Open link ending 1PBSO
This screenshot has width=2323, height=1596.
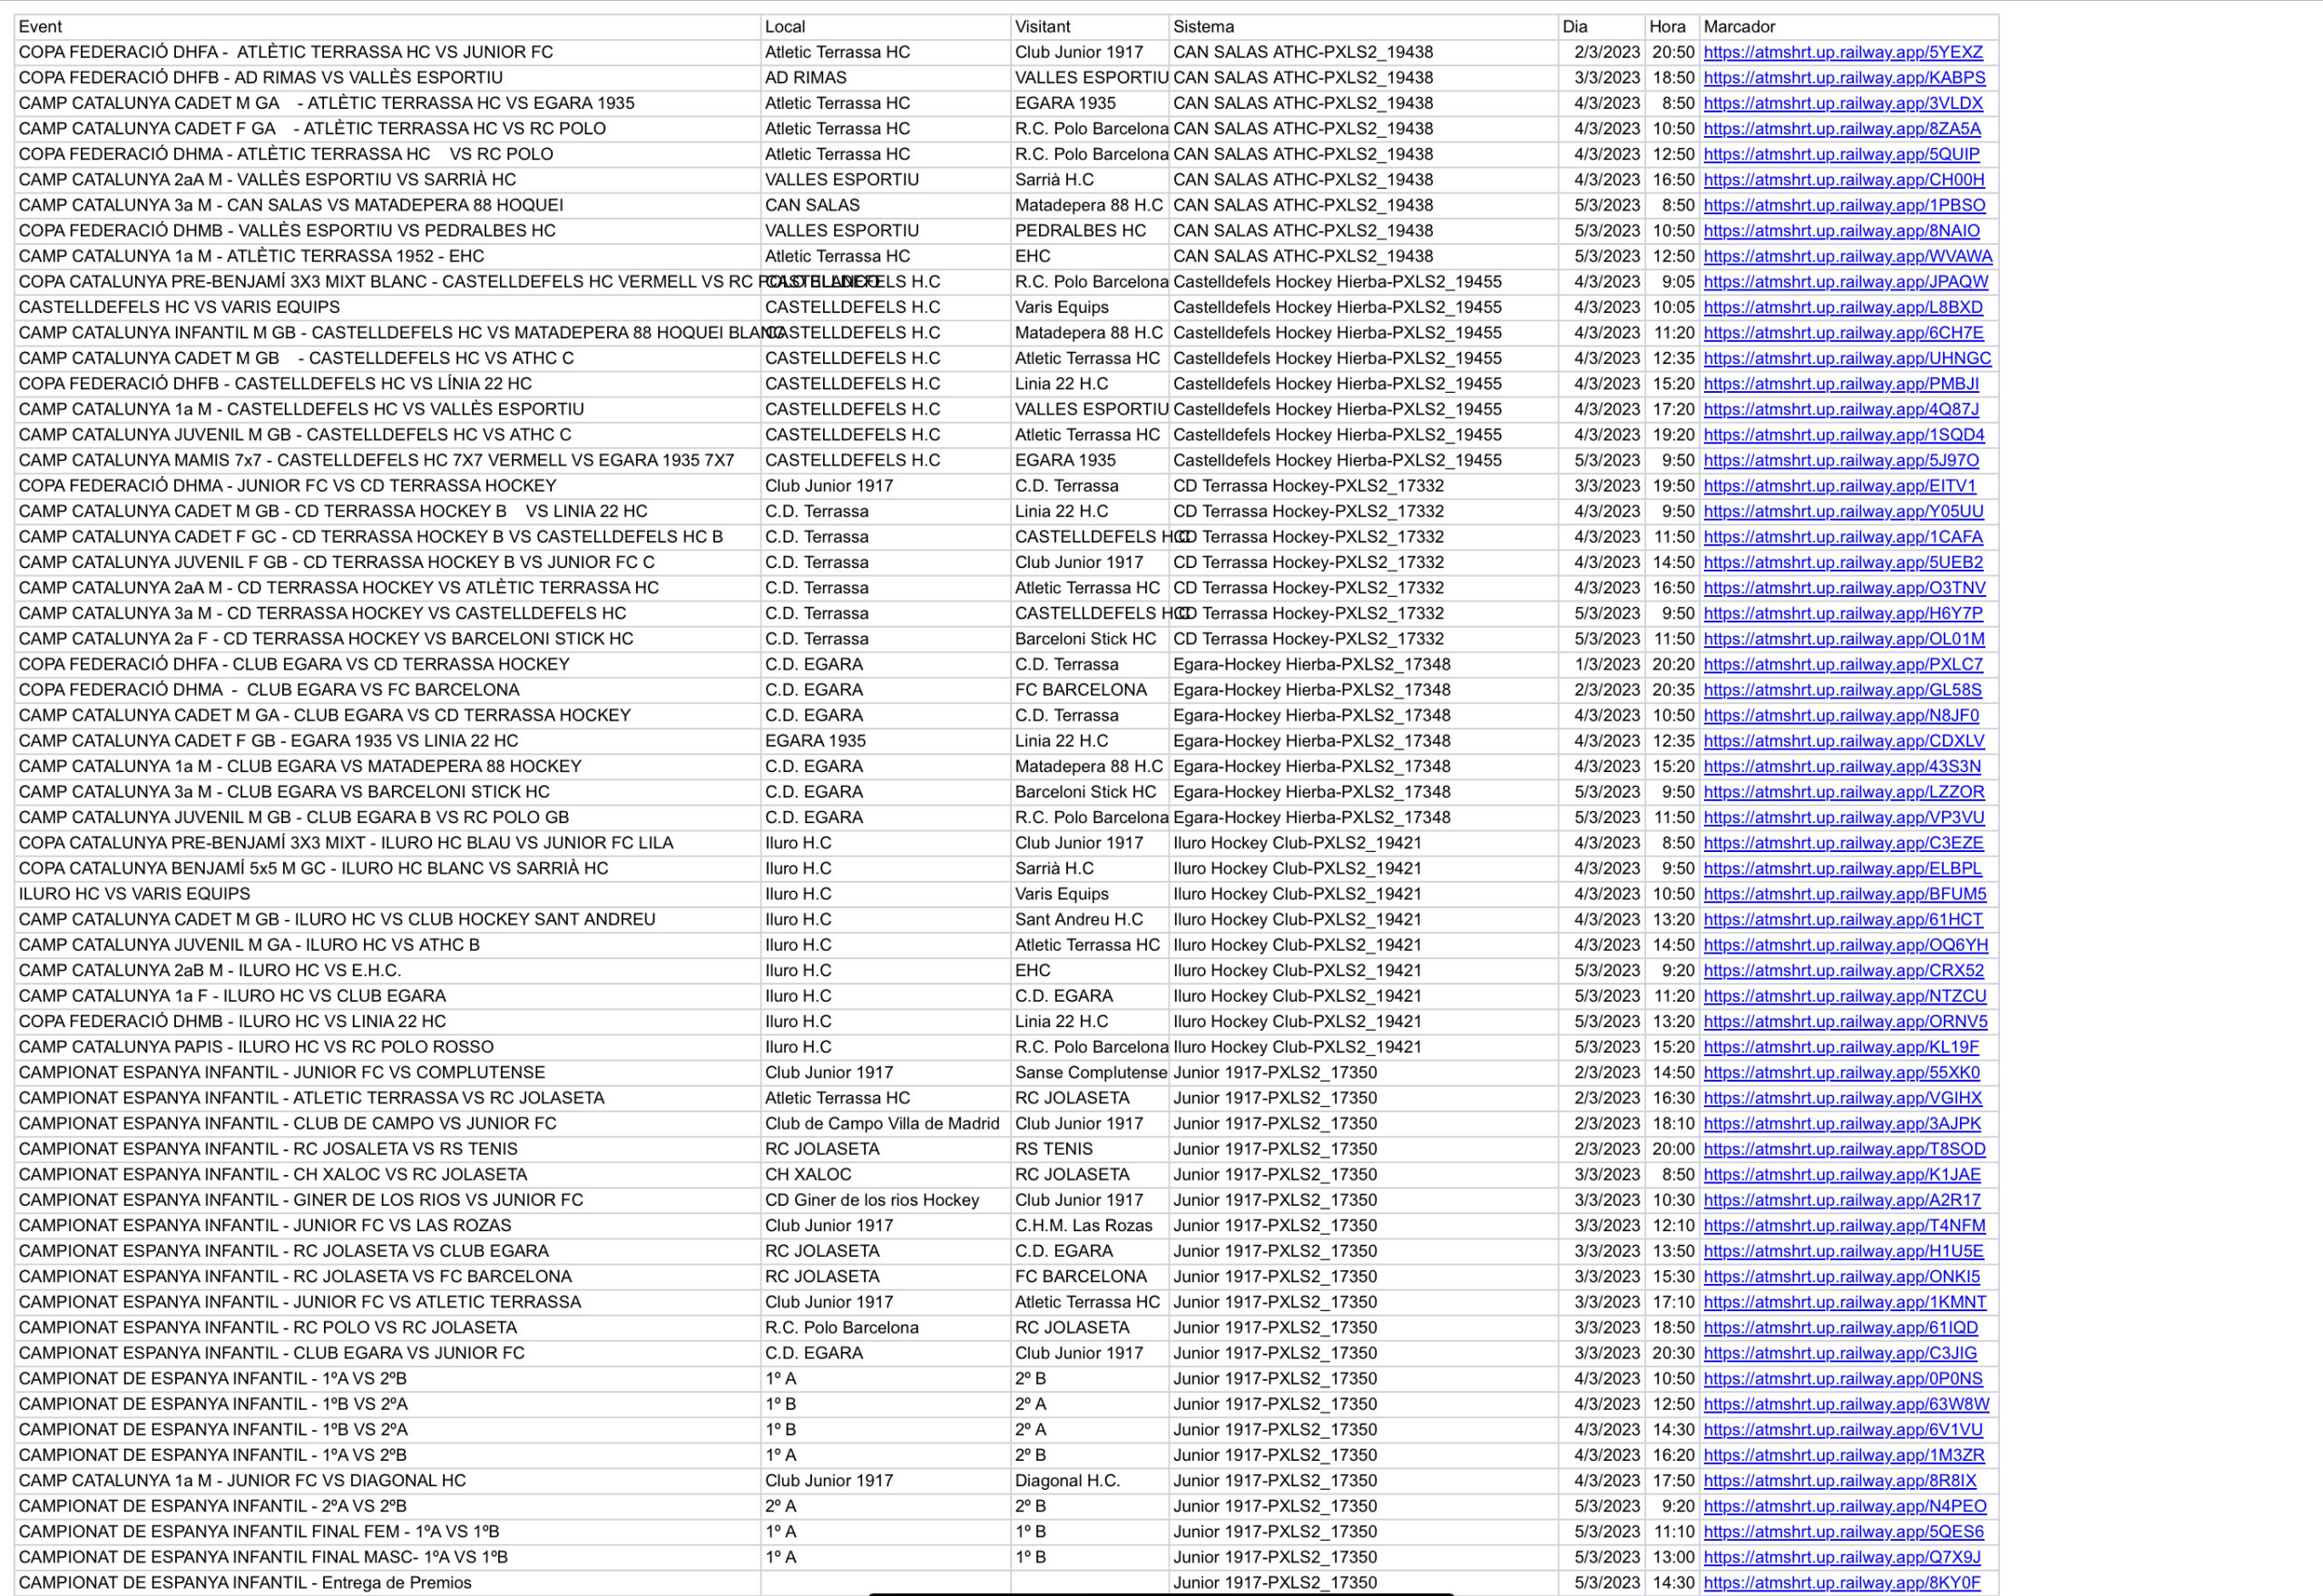click(1844, 205)
